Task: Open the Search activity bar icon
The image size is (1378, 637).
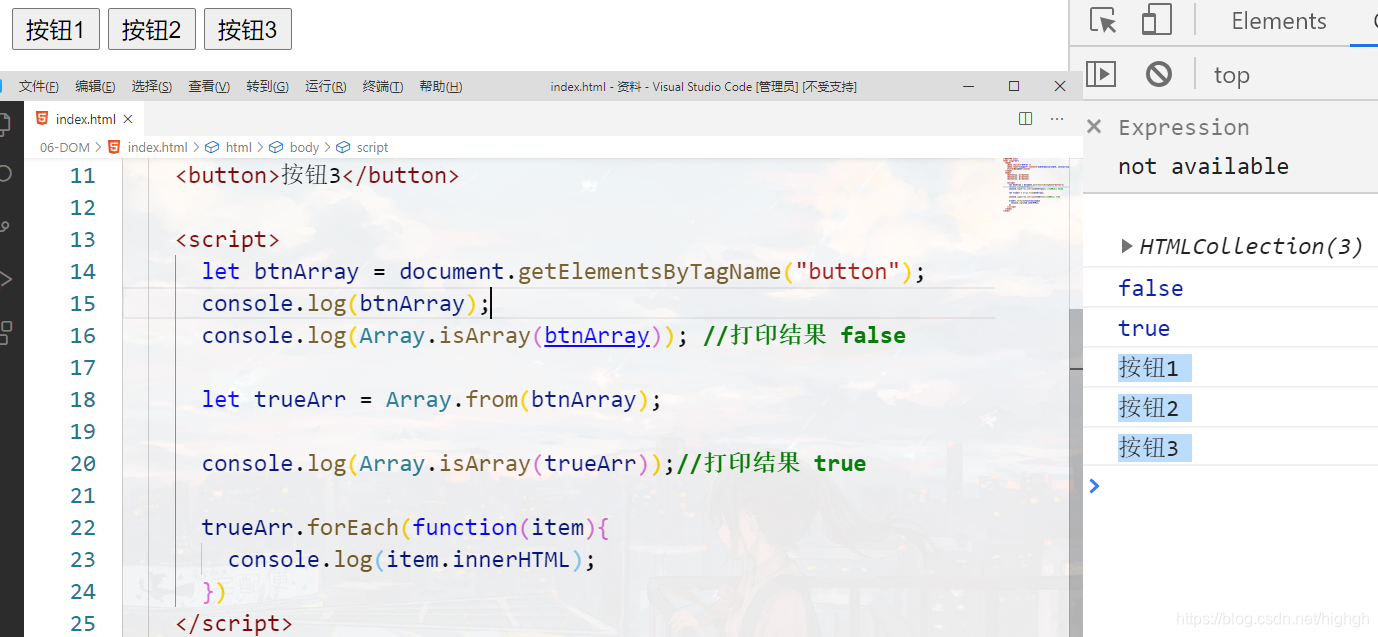Action: [x=5, y=174]
